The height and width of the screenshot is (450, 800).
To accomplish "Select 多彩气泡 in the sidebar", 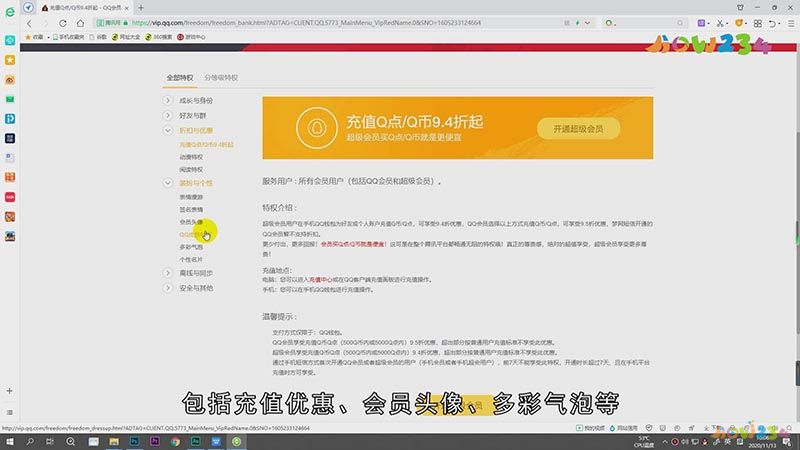I will [191, 247].
